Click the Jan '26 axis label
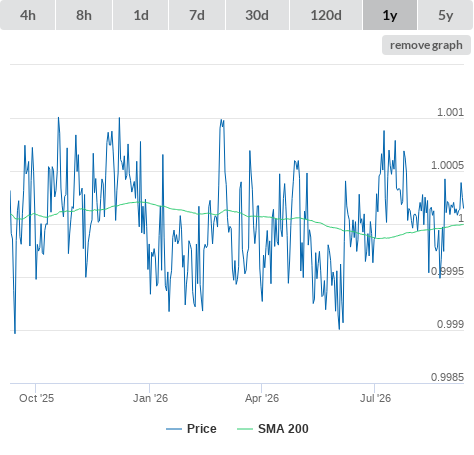The height and width of the screenshot is (455, 474). pyautogui.click(x=150, y=398)
